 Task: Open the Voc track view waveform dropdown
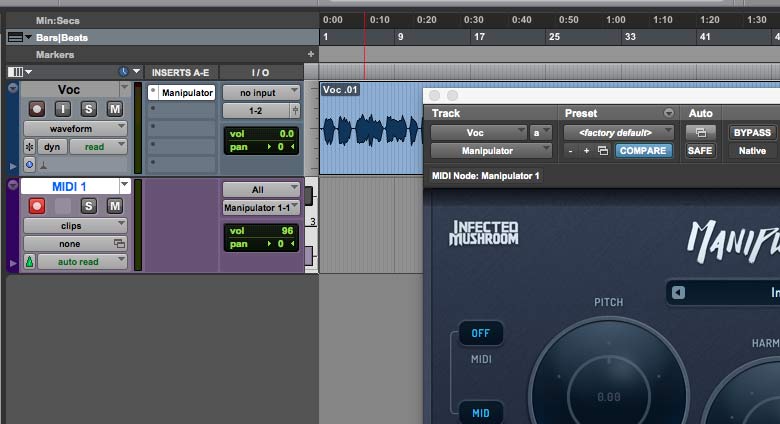pyautogui.click(x=76, y=128)
